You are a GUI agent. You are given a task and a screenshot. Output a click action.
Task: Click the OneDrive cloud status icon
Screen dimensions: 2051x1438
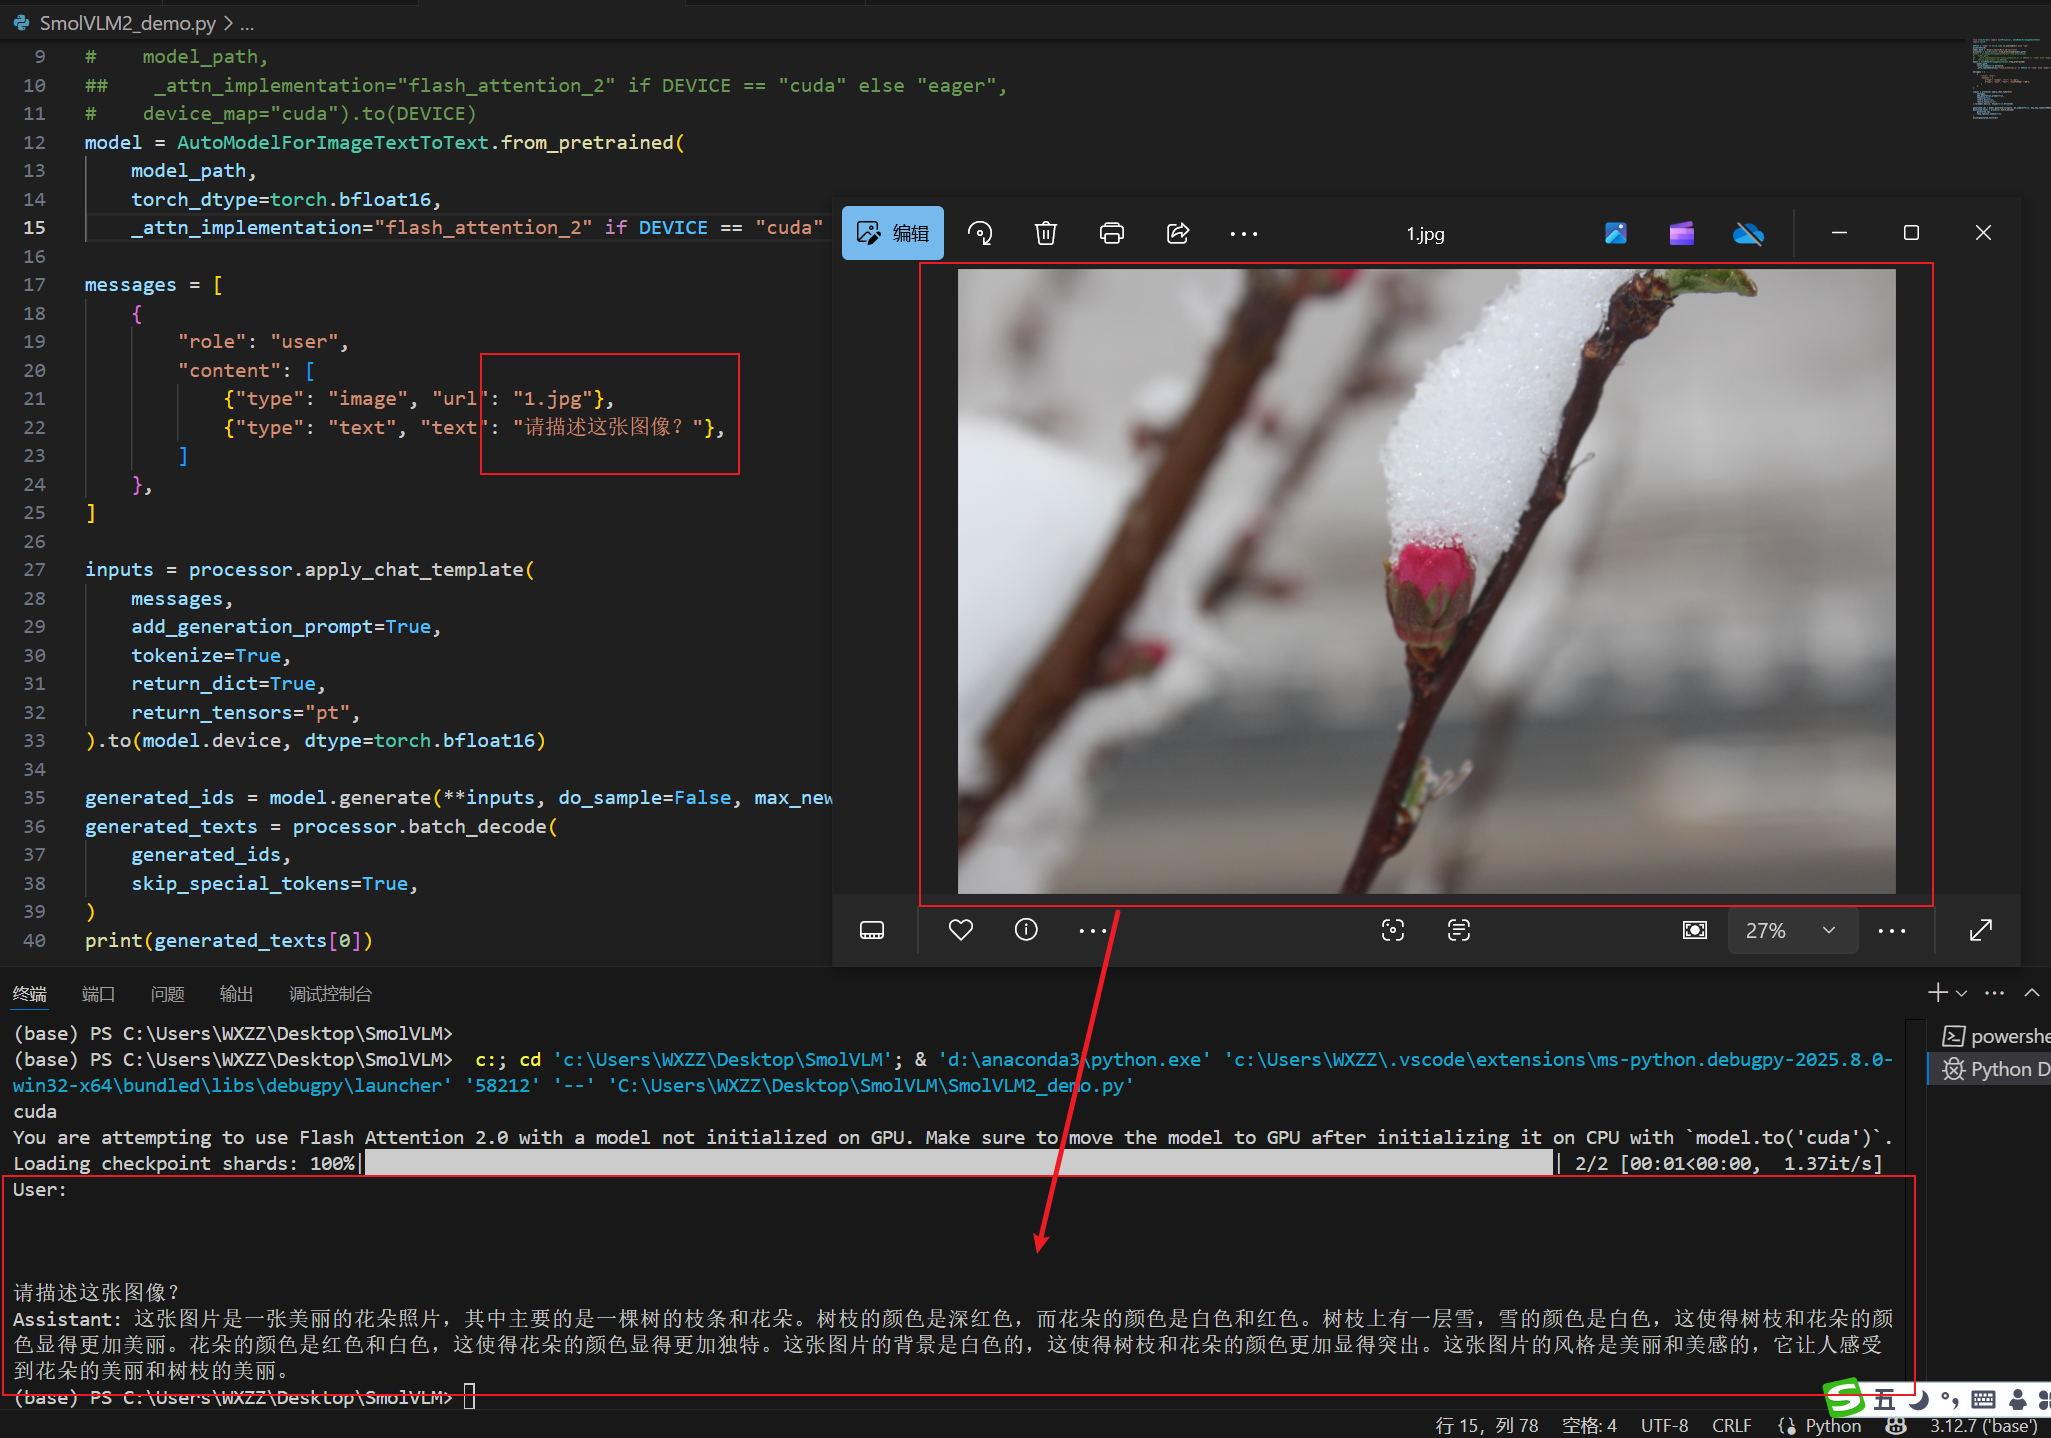[x=1748, y=234]
